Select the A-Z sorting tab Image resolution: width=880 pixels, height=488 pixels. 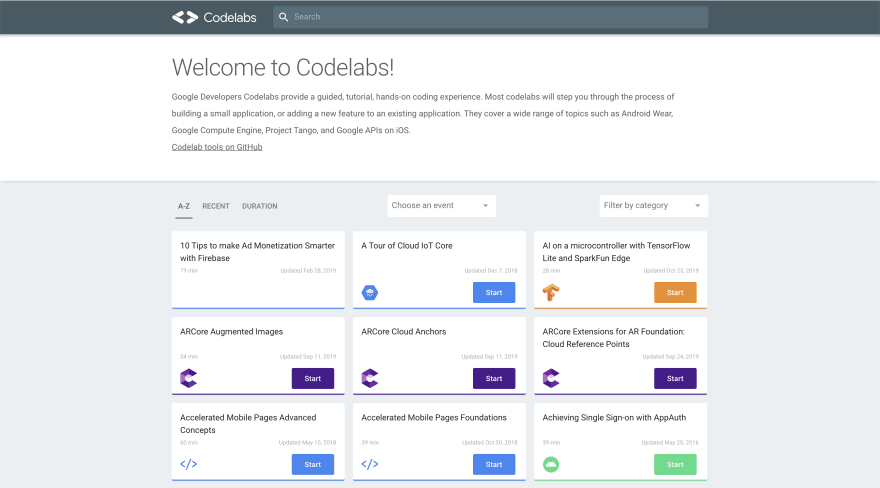[184, 206]
